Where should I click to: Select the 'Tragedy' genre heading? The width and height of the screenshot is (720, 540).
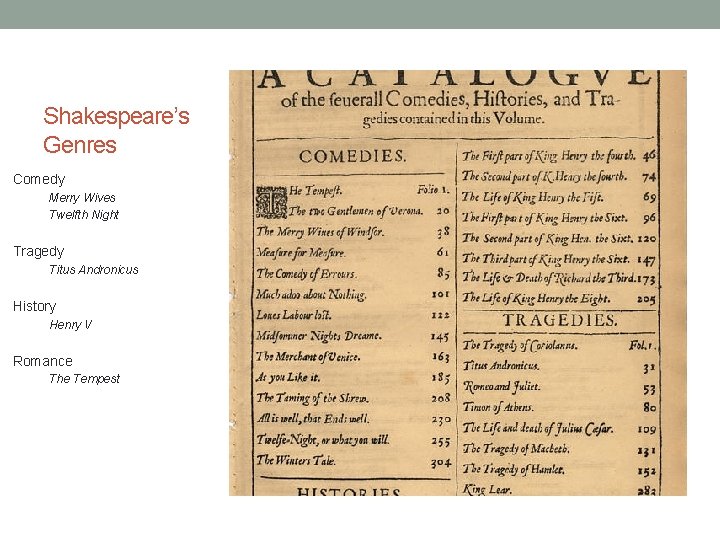[x=39, y=251]
